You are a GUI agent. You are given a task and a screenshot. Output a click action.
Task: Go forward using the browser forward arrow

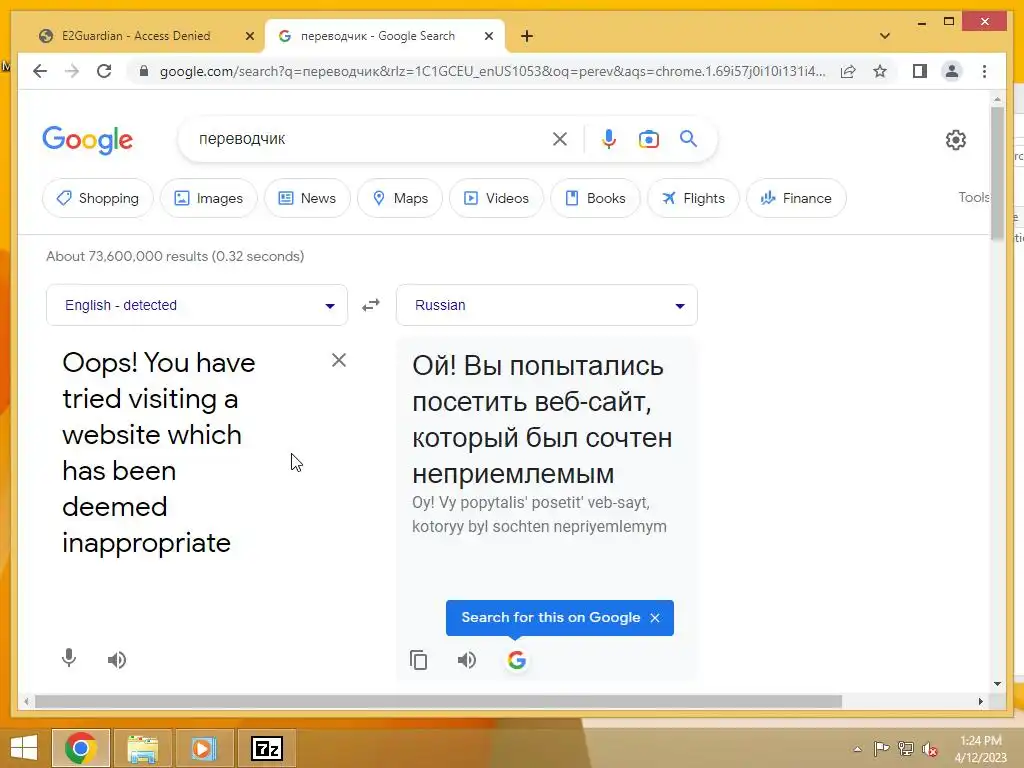pyautogui.click(x=72, y=71)
